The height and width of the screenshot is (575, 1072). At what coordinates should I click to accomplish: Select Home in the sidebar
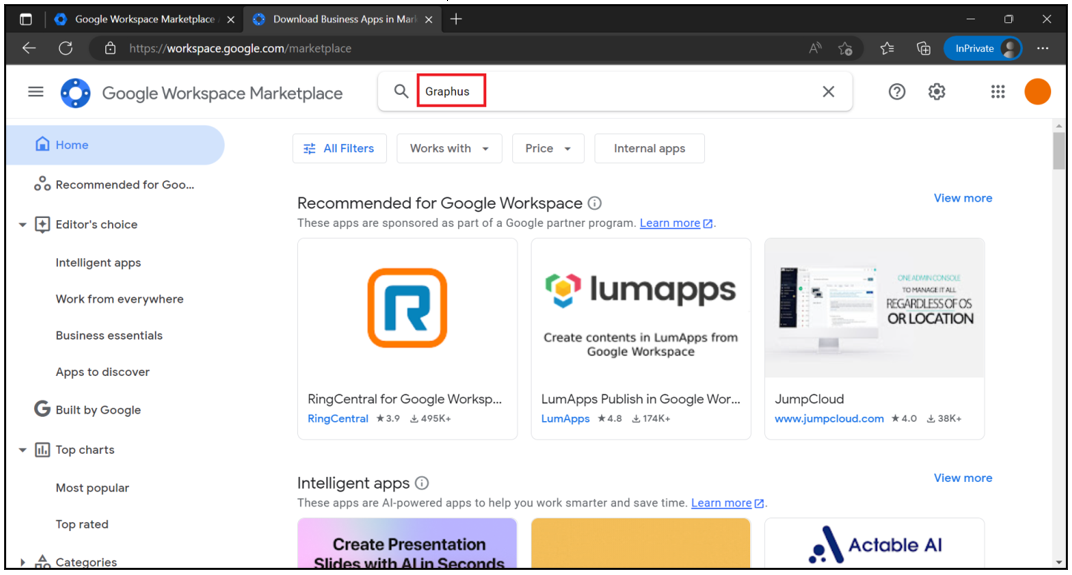click(115, 145)
